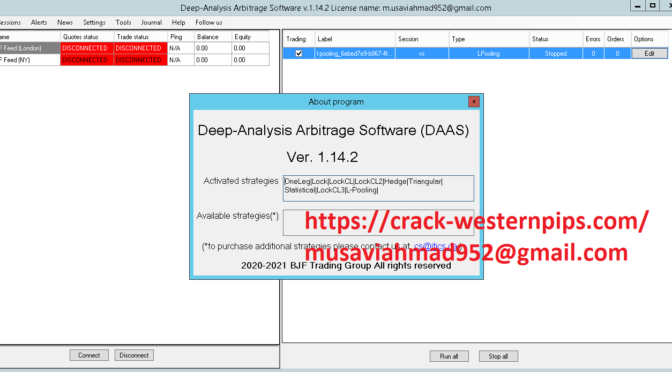
Task: Close the About program dialog
Action: [474, 102]
